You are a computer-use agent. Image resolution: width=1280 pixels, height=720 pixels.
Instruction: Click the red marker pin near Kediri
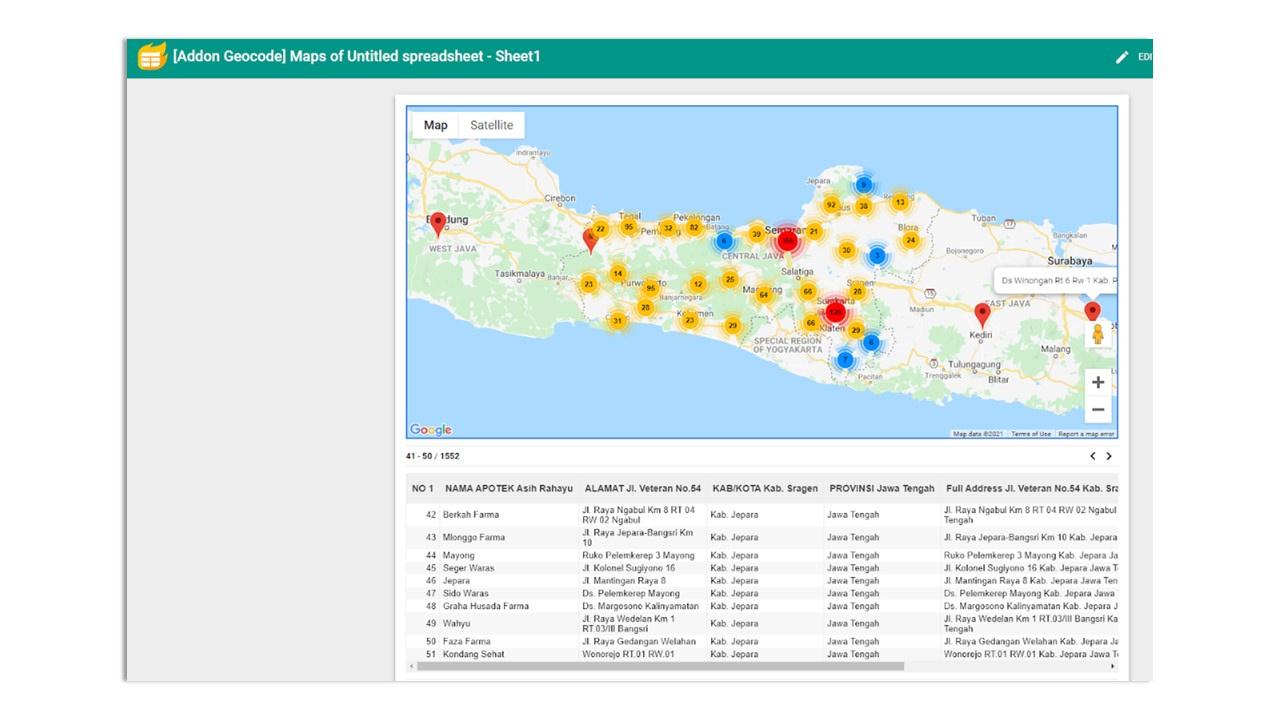[982, 315]
